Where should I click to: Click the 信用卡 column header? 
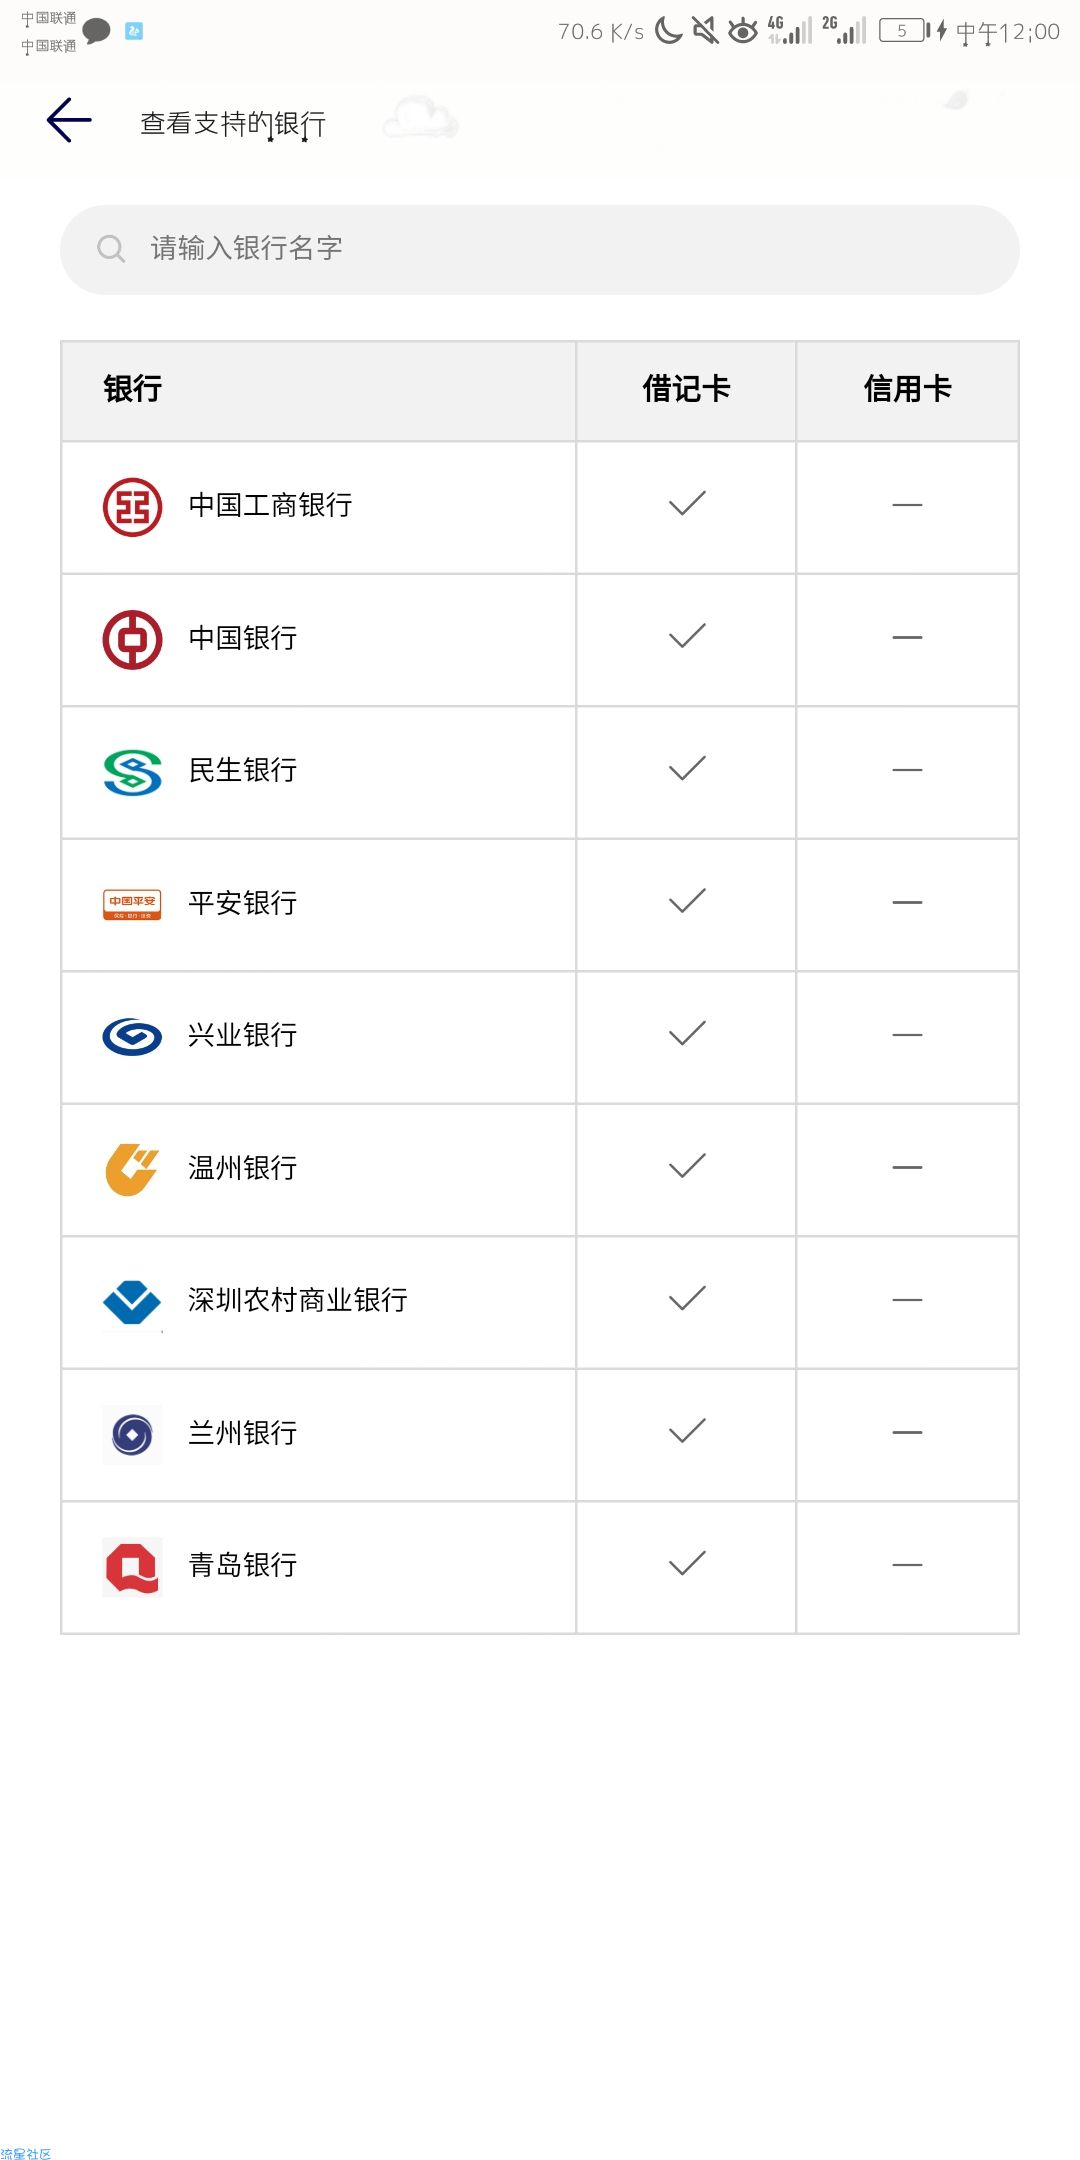(907, 389)
